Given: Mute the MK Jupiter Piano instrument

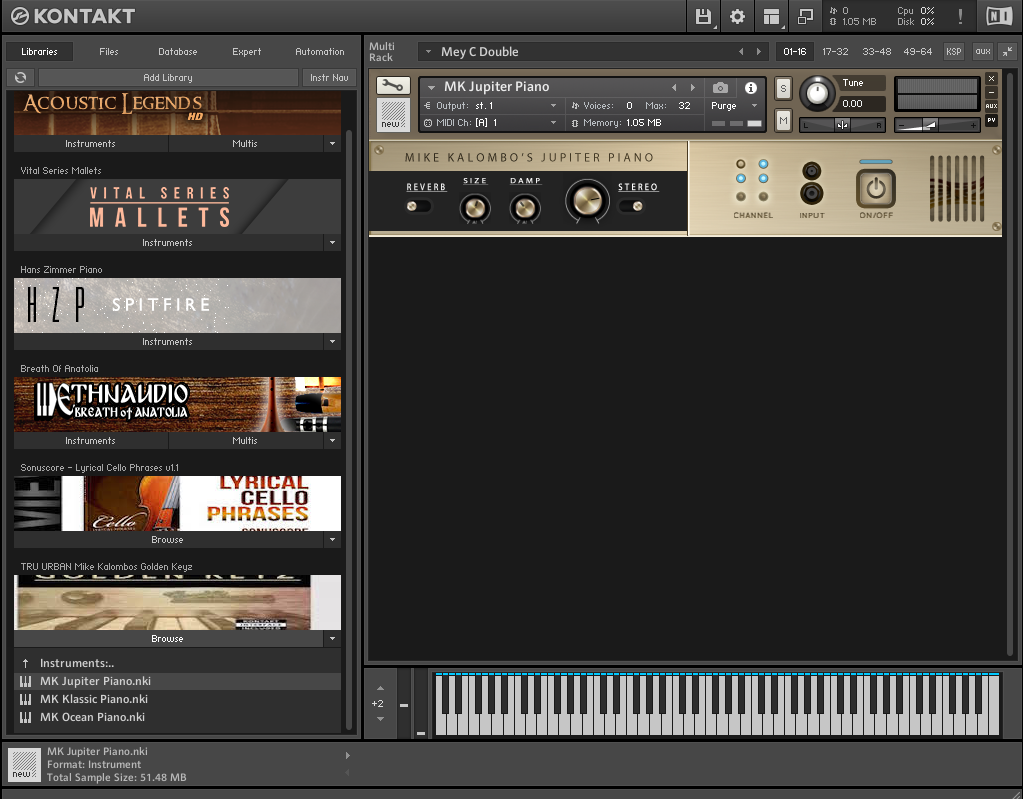Looking at the screenshot, I should [783, 120].
